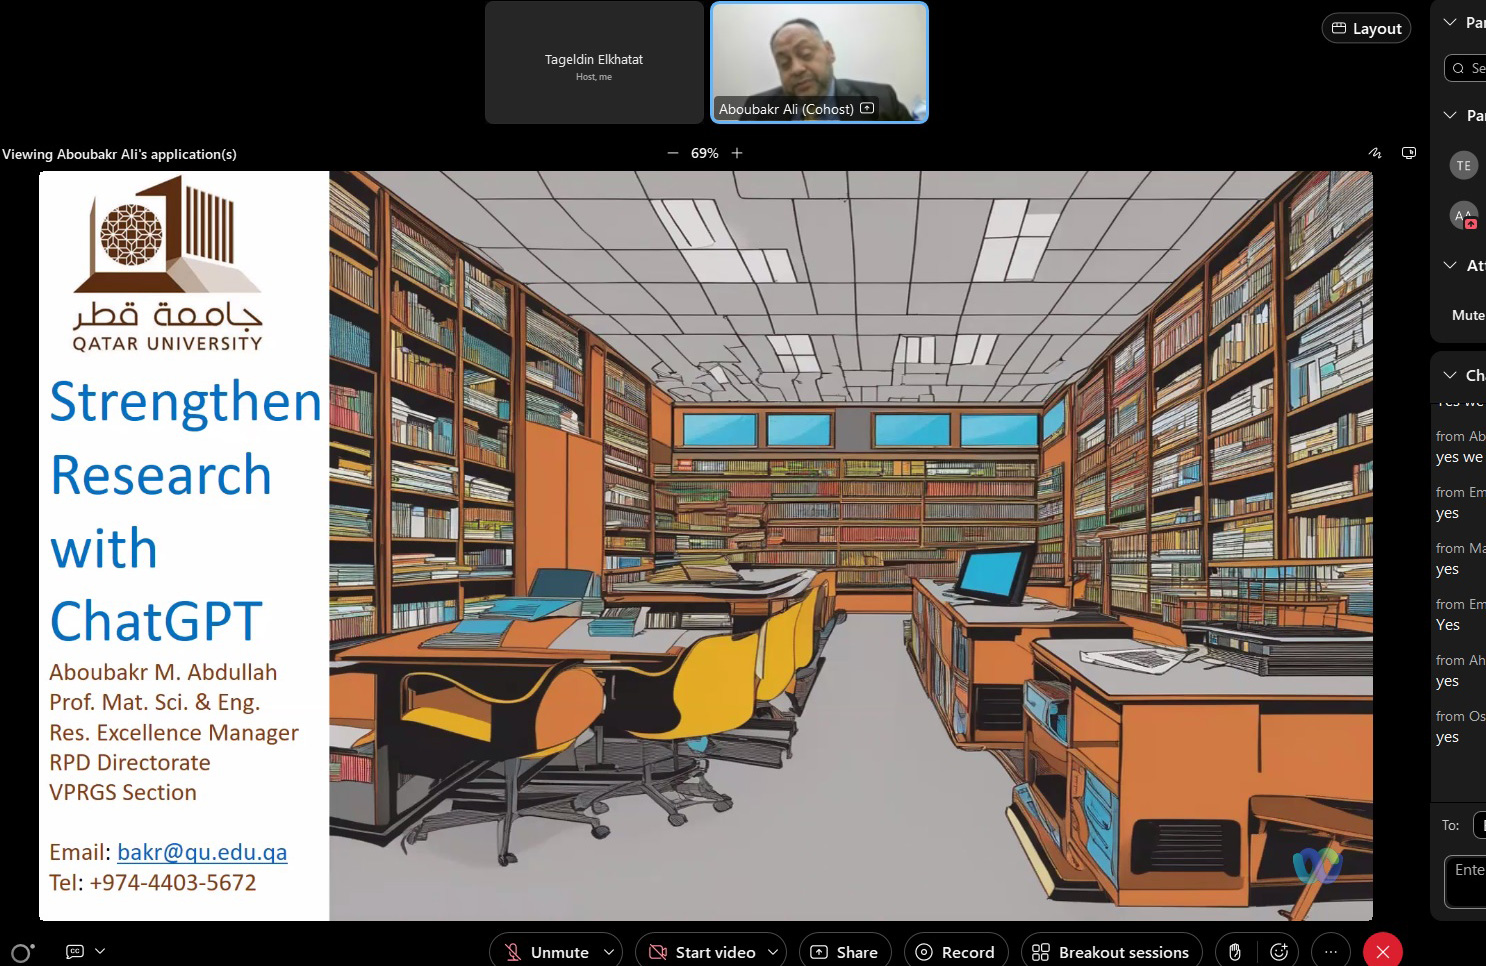Expand the closed captions options arrow
This screenshot has width=1486, height=966.
pyautogui.click(x=100, y=952)
